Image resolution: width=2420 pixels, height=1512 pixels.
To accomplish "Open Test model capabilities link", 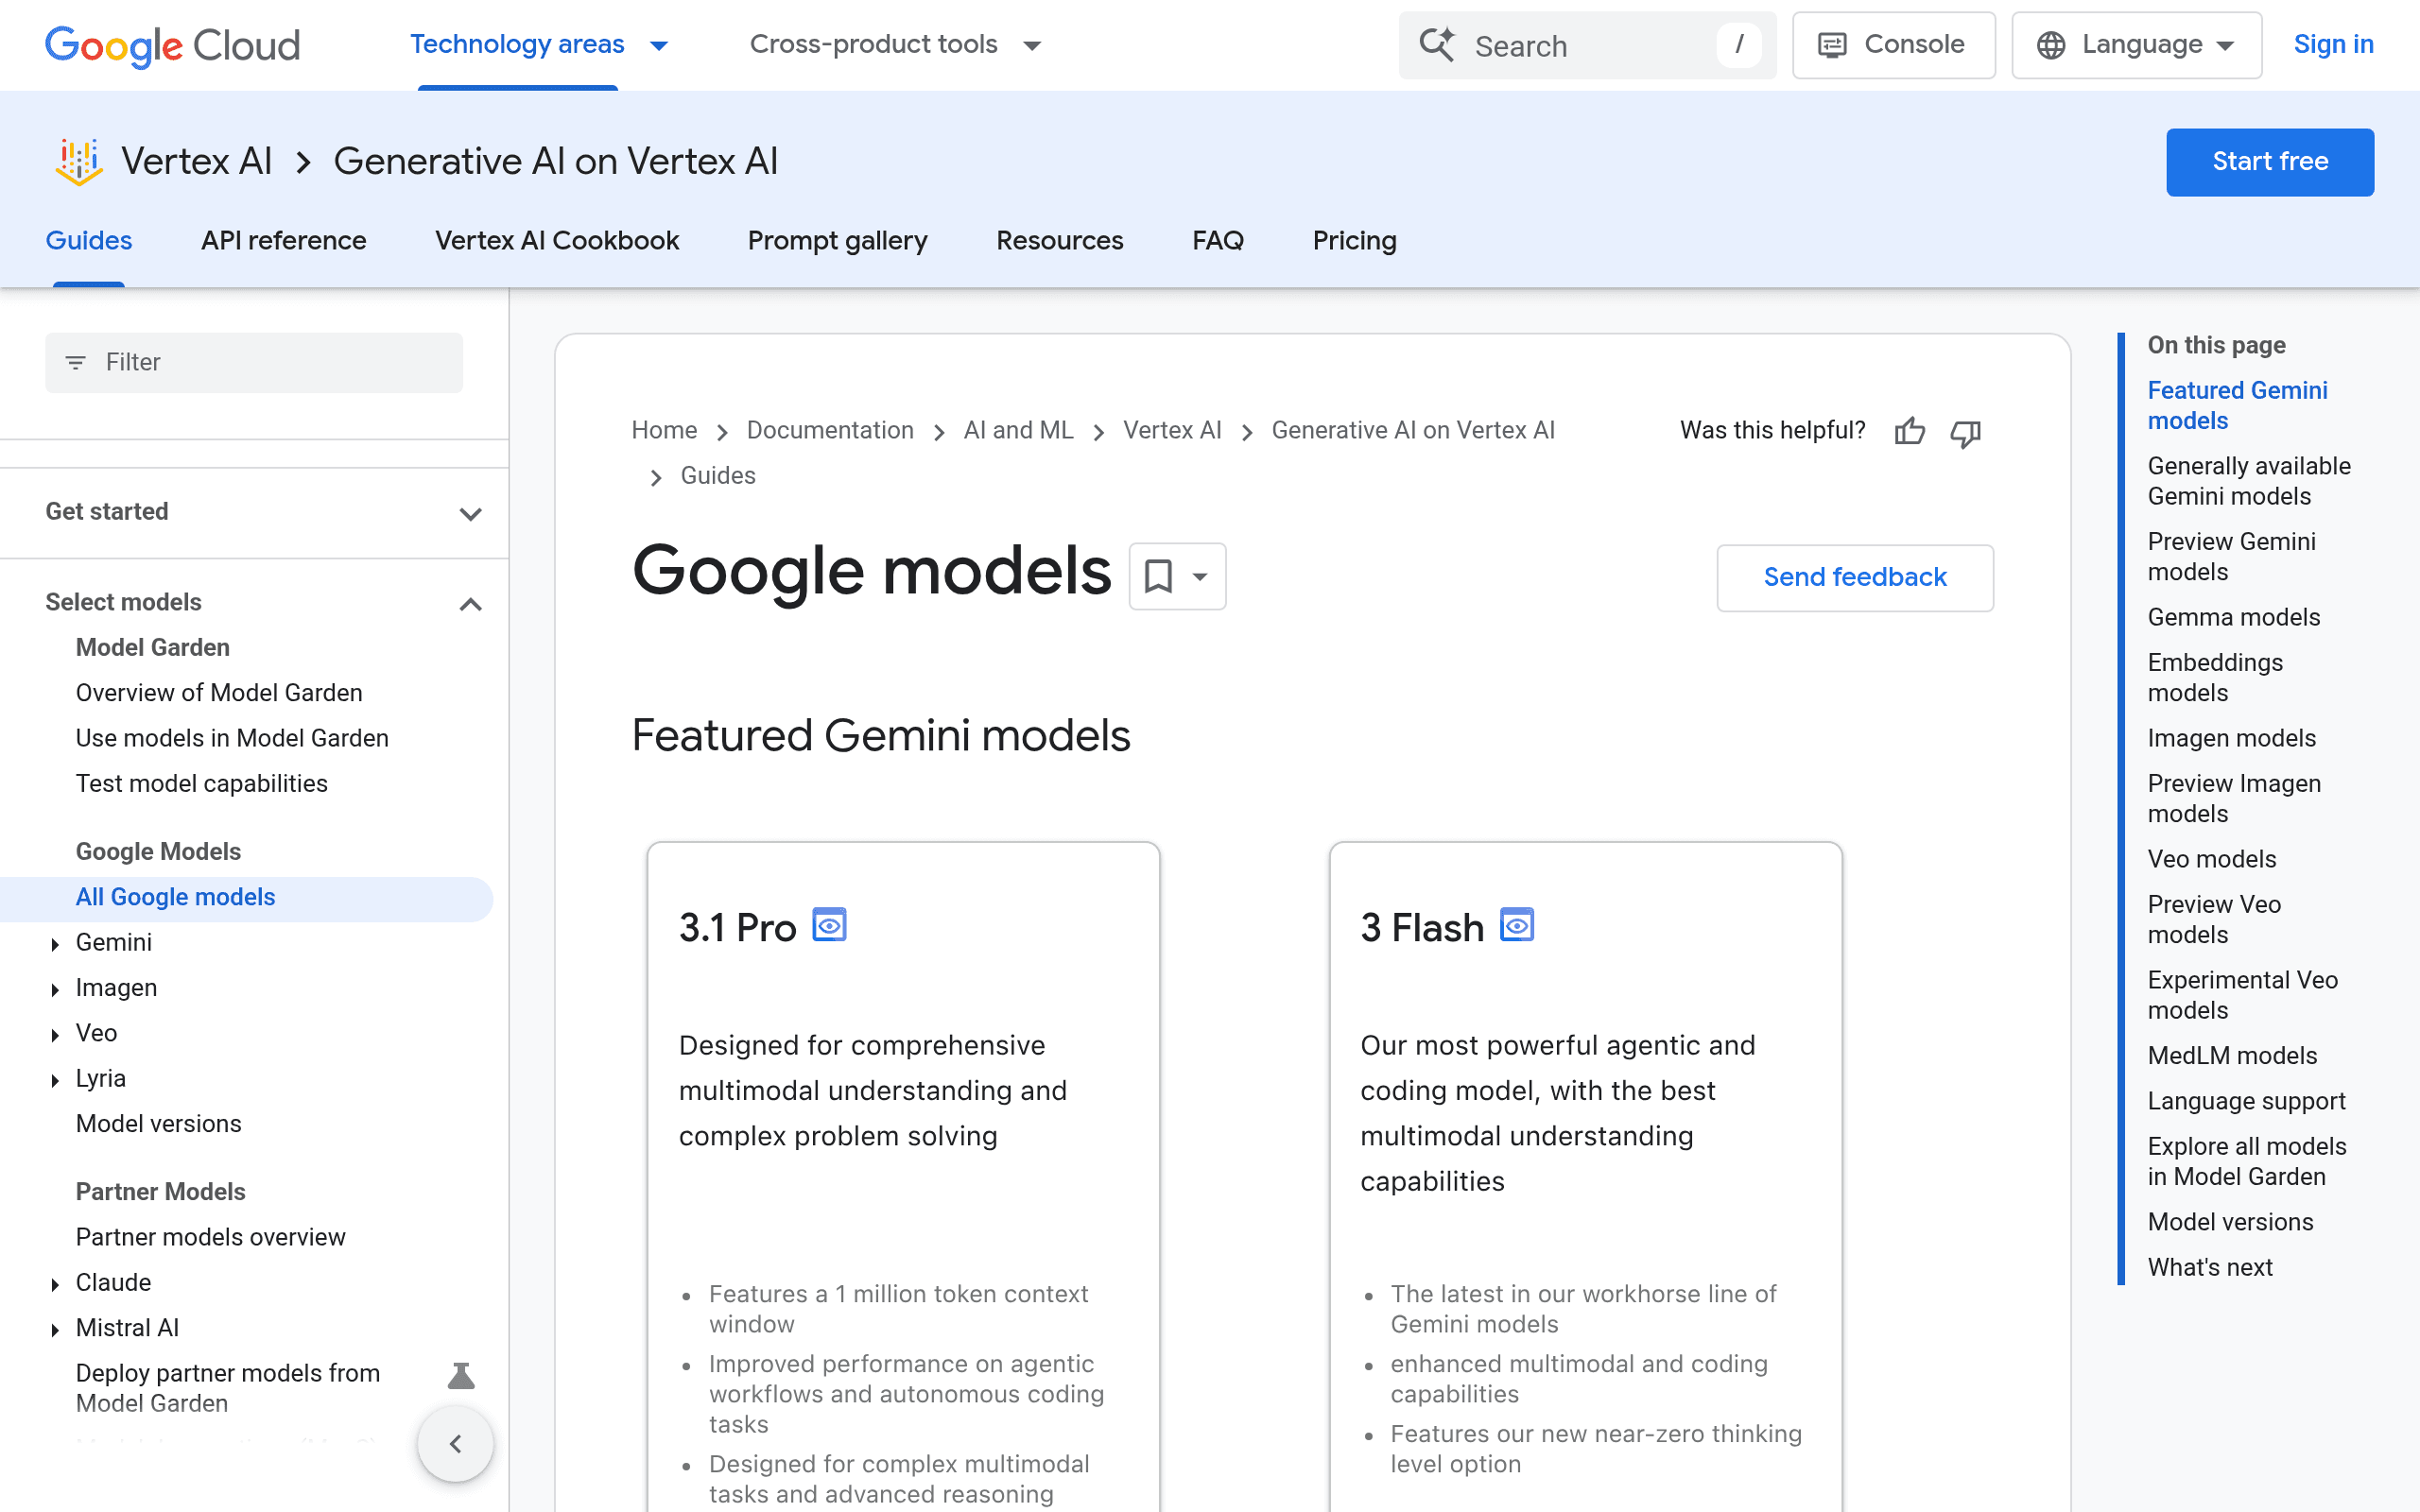I will [x=202, y=783].
